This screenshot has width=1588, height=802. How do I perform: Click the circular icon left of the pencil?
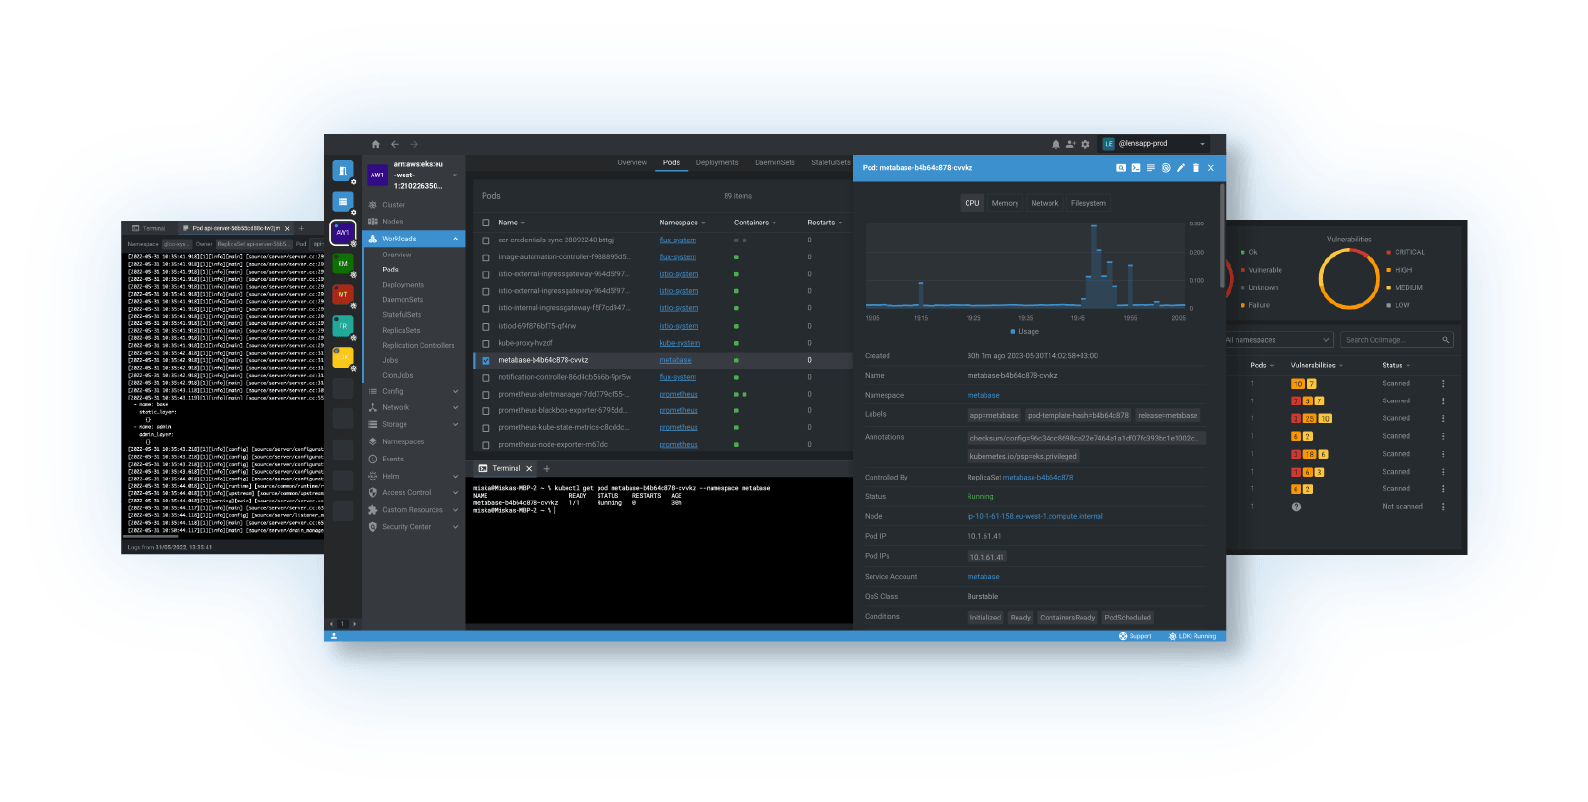[1166, 168]
